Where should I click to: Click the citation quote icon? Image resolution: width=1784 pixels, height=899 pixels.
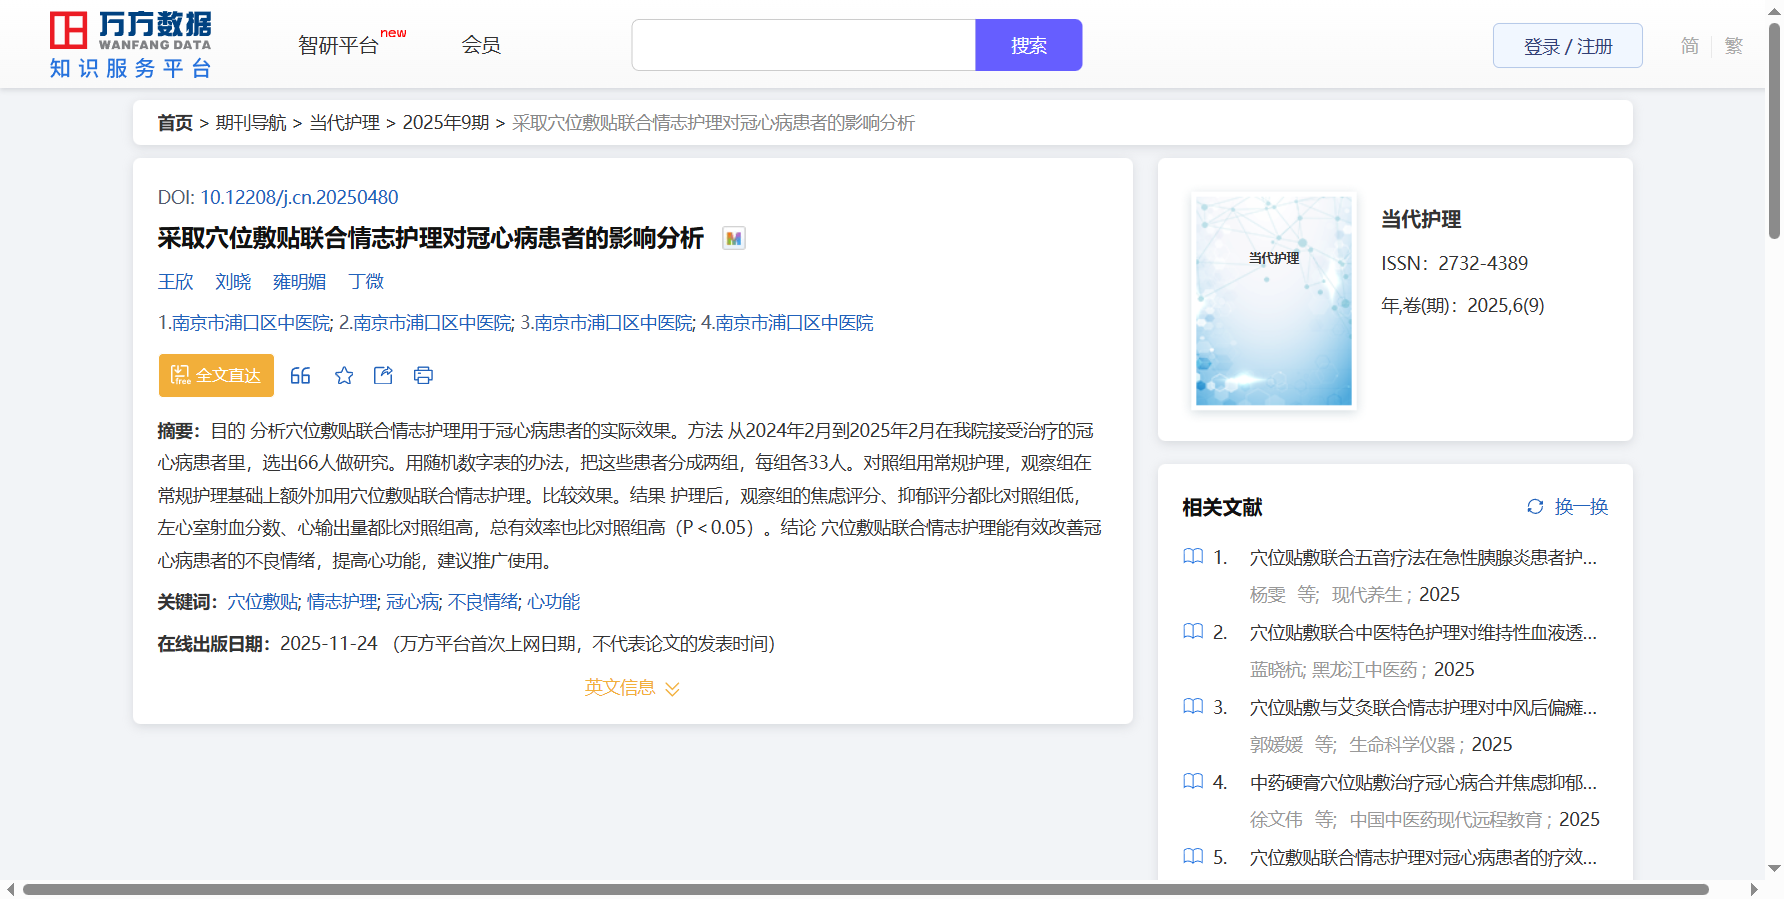coord(300,376)
